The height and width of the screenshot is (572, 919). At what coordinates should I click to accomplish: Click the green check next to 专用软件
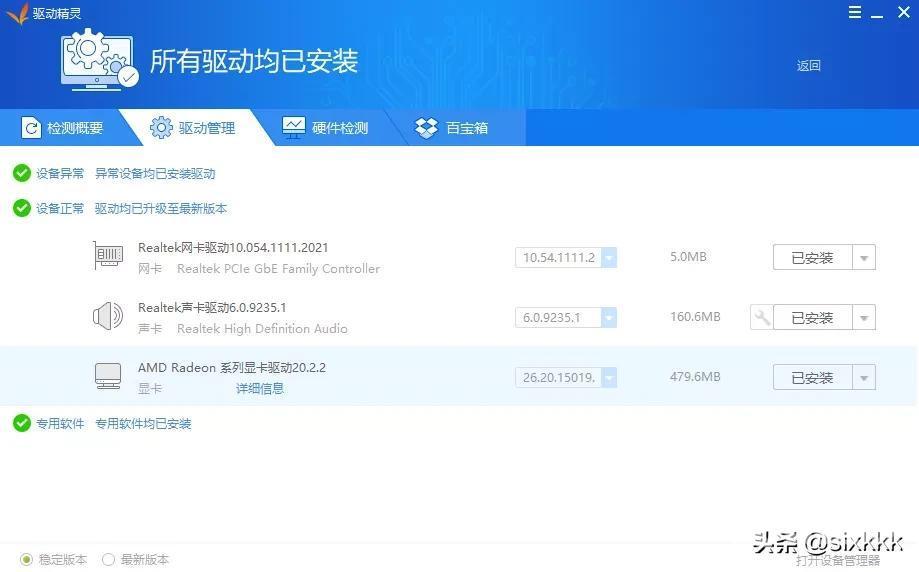[x=22, y=423]
